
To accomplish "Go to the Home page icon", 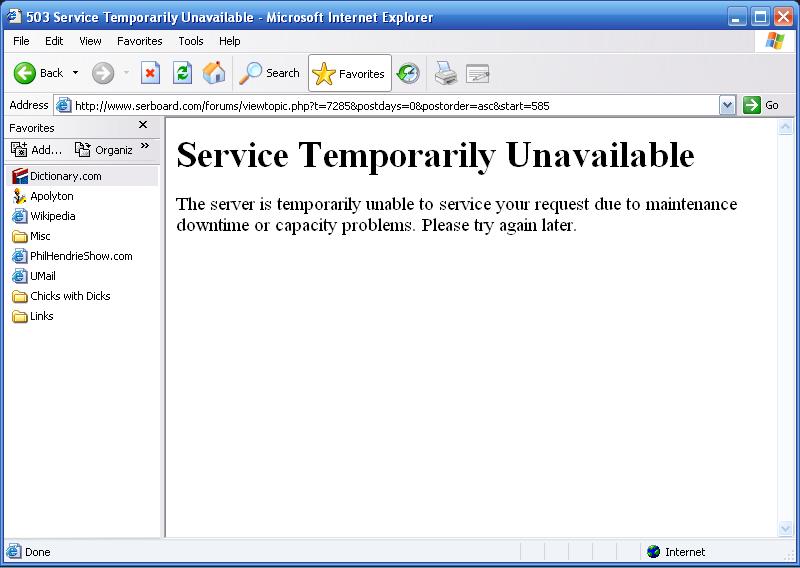I will coord(214,73).
